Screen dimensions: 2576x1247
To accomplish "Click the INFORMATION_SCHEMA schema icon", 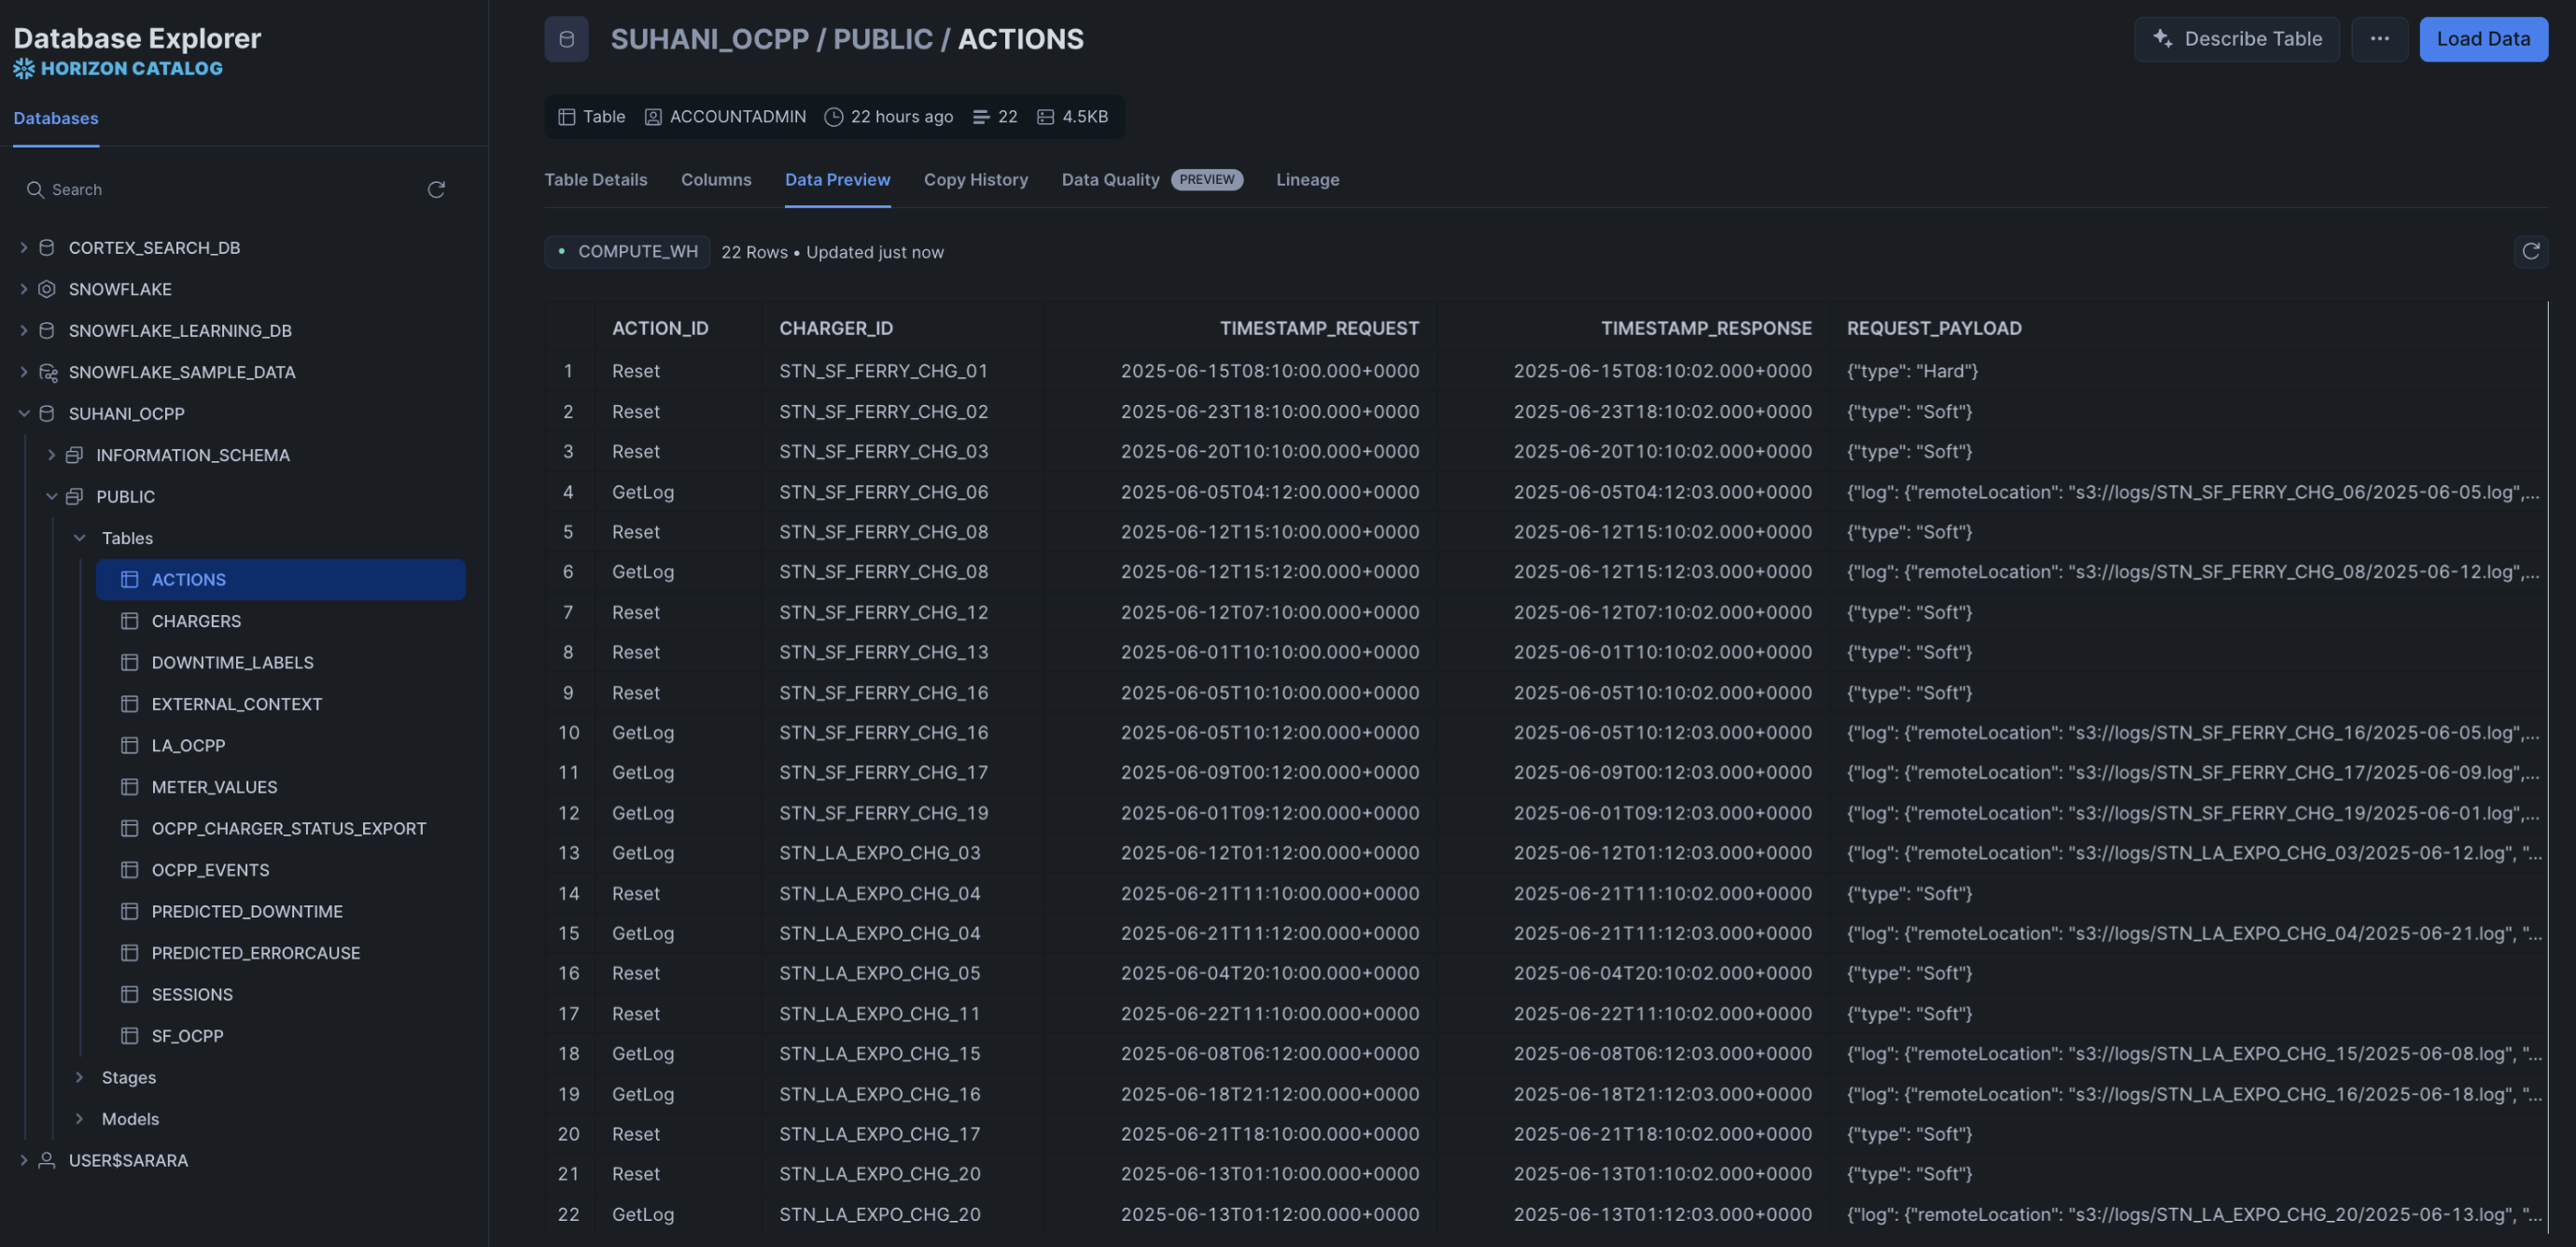I will [74, 455].
